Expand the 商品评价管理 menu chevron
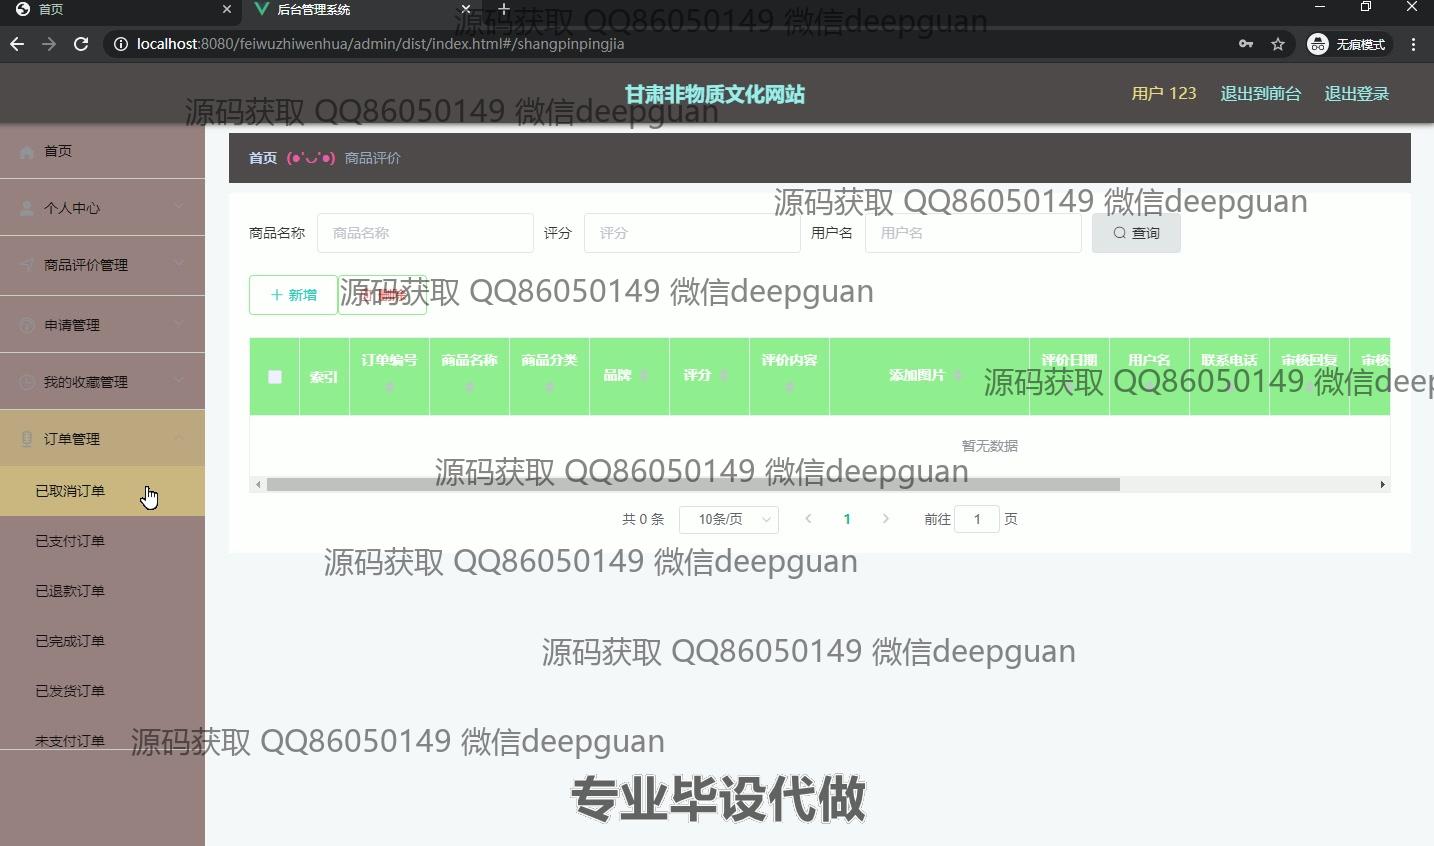This screenshot has width=1434, height=846. 178,264
